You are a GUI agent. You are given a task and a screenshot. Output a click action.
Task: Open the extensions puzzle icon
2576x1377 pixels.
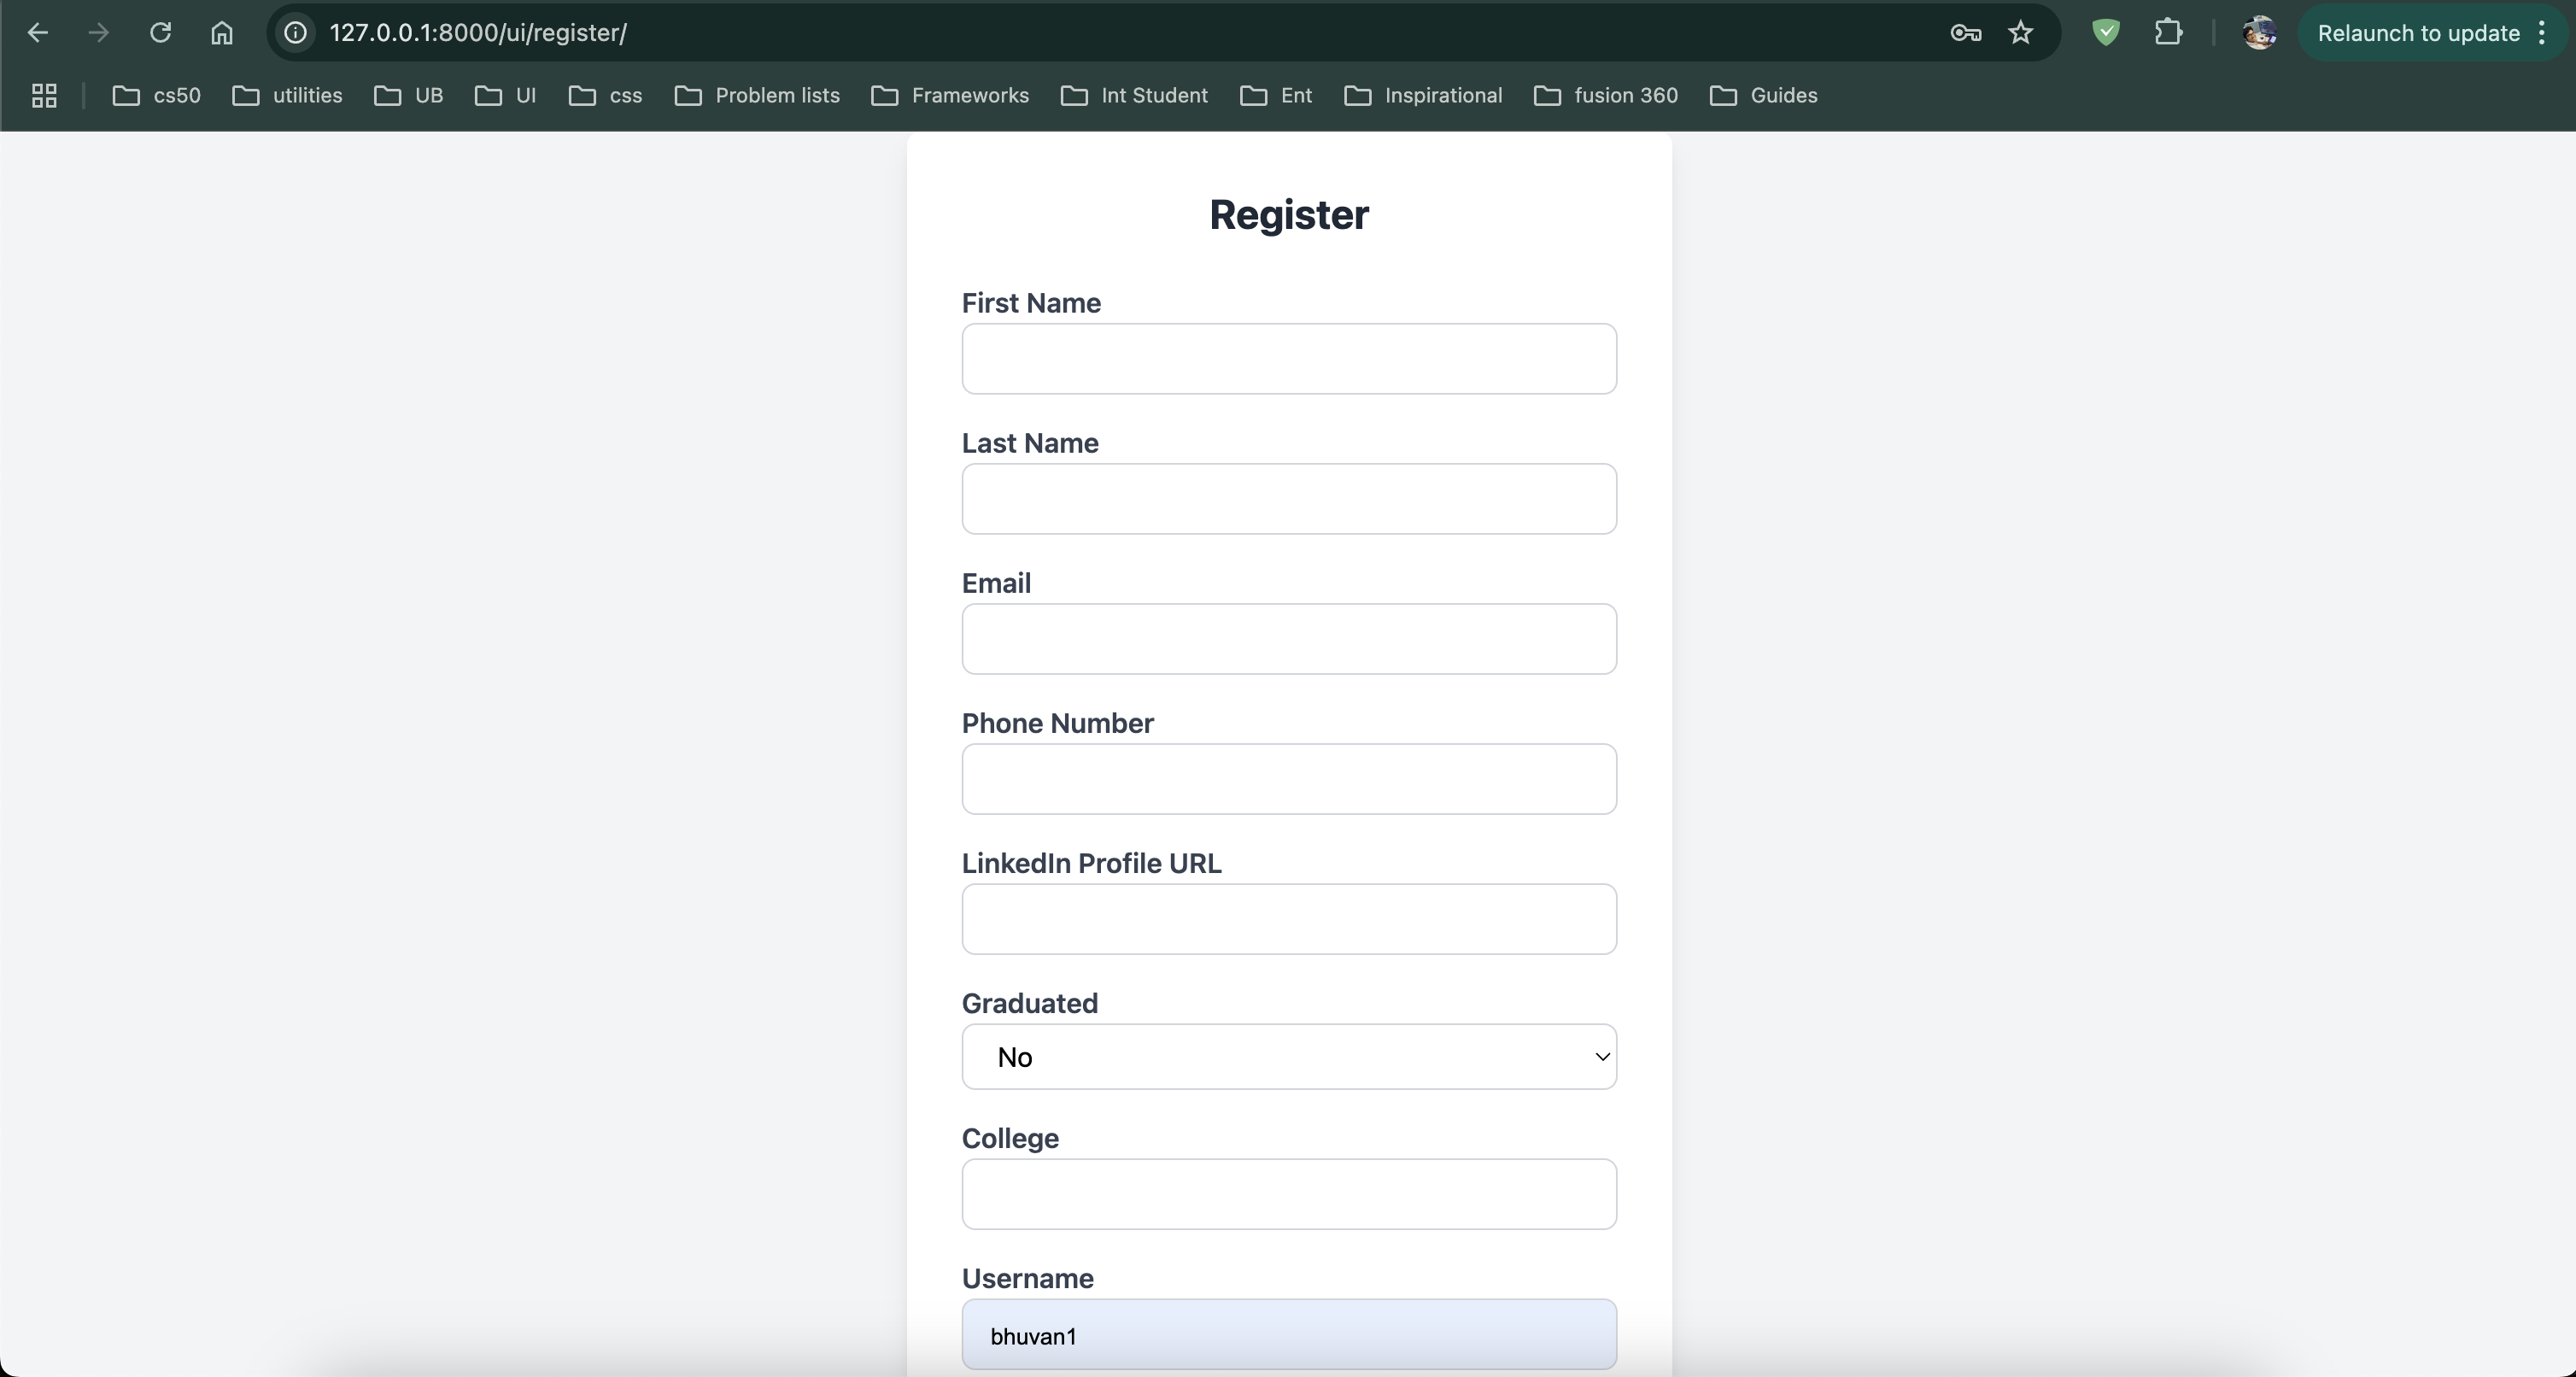coord(2168,33)
